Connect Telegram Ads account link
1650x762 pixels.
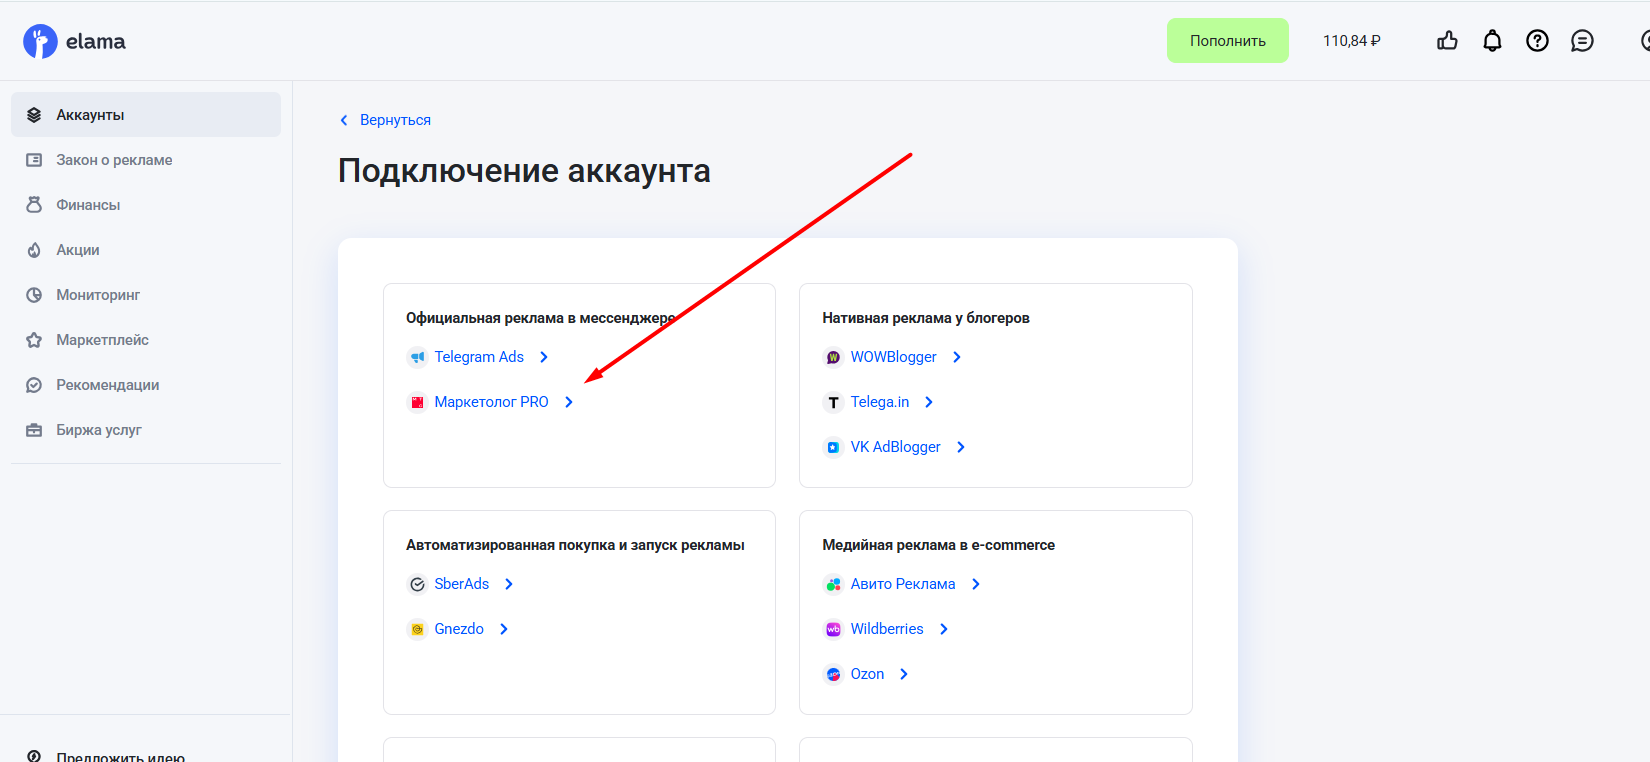point(479,357)
